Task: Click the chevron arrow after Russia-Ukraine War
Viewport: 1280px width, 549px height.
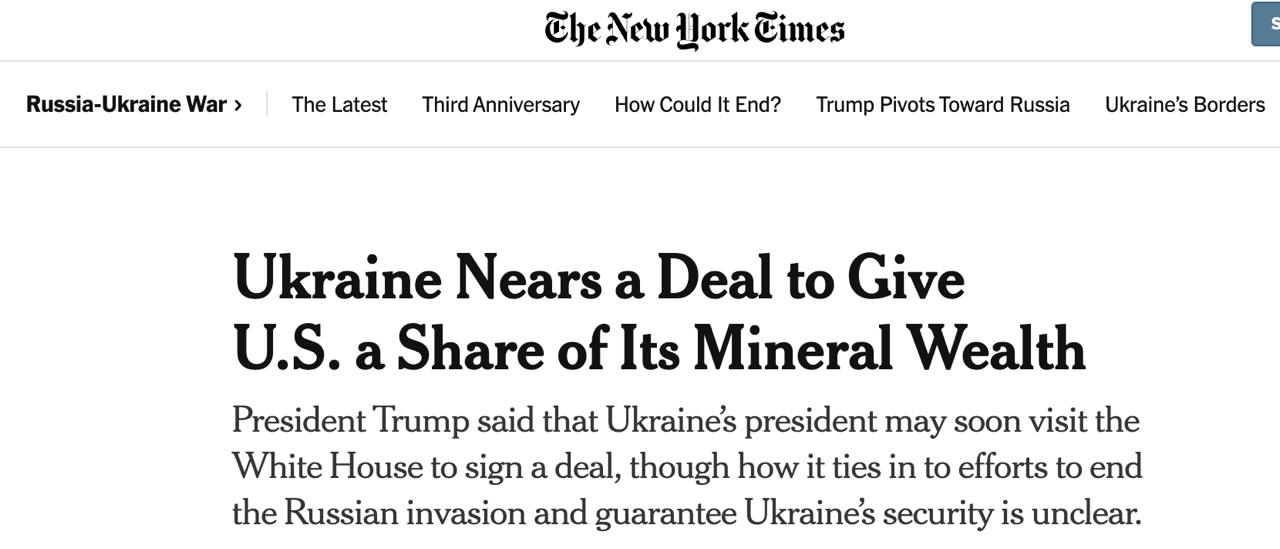Action: [x=238, y=105]
